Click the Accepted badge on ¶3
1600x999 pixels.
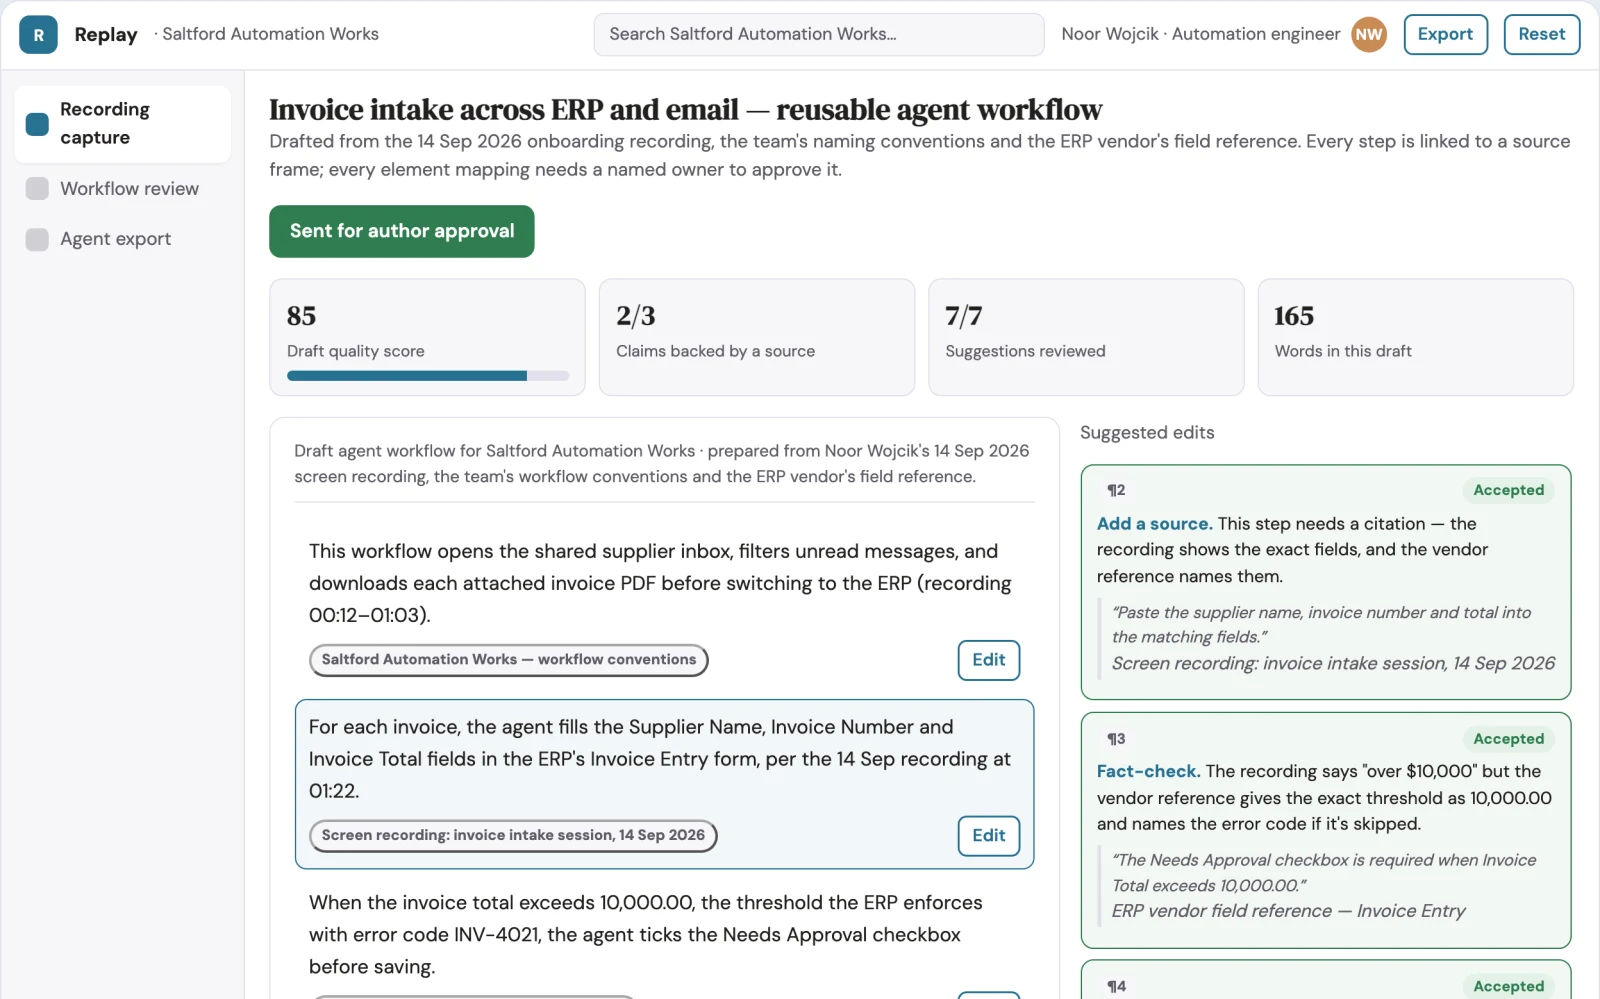tap(1508, 739)
